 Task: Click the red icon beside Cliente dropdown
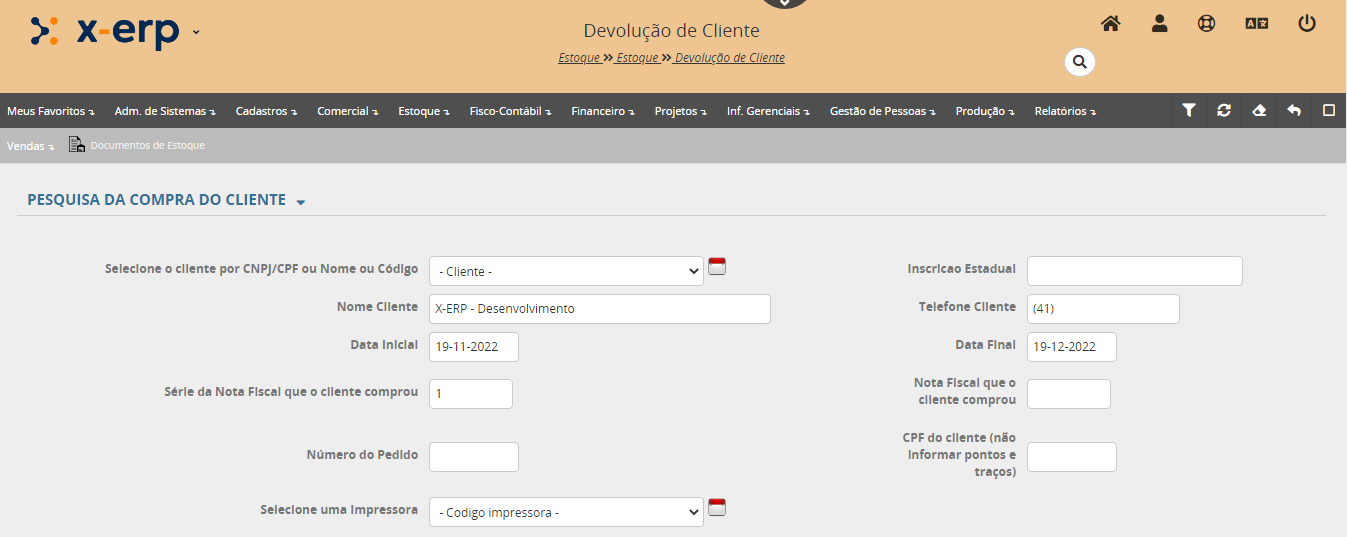pos(717,266)
